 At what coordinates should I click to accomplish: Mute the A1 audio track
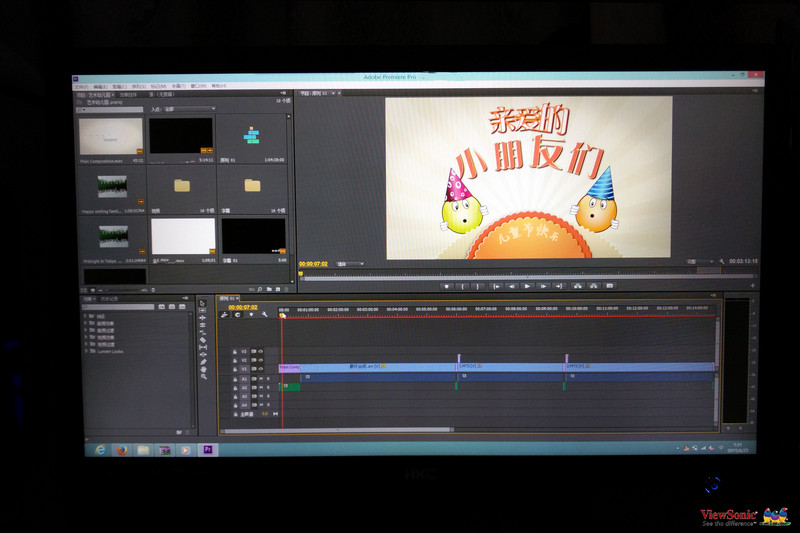[261, 379]
